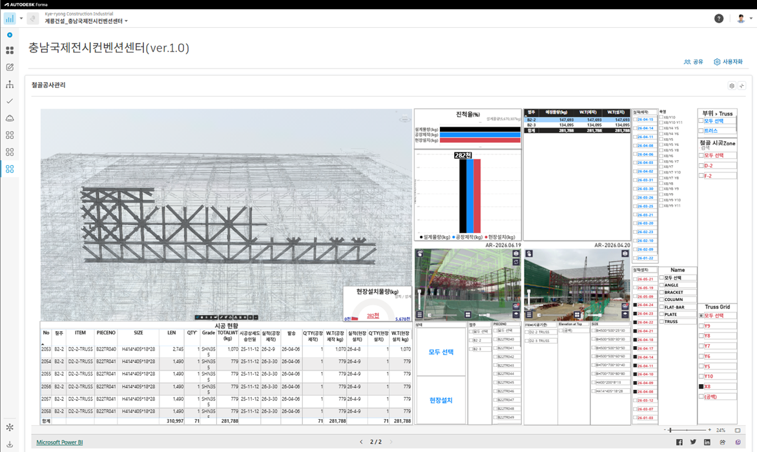Viewport: 757px width, 452px height.
Task: Open the hard hat safety icon in sidebar
Action: point(10,118)
